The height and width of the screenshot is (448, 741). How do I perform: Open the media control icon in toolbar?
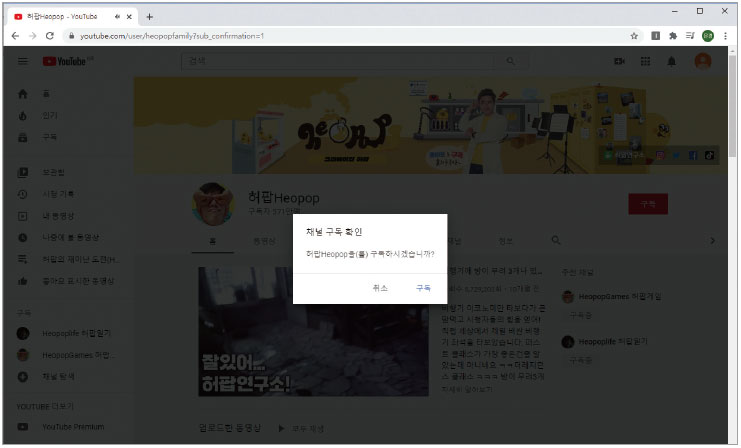[x=690, y=36]
